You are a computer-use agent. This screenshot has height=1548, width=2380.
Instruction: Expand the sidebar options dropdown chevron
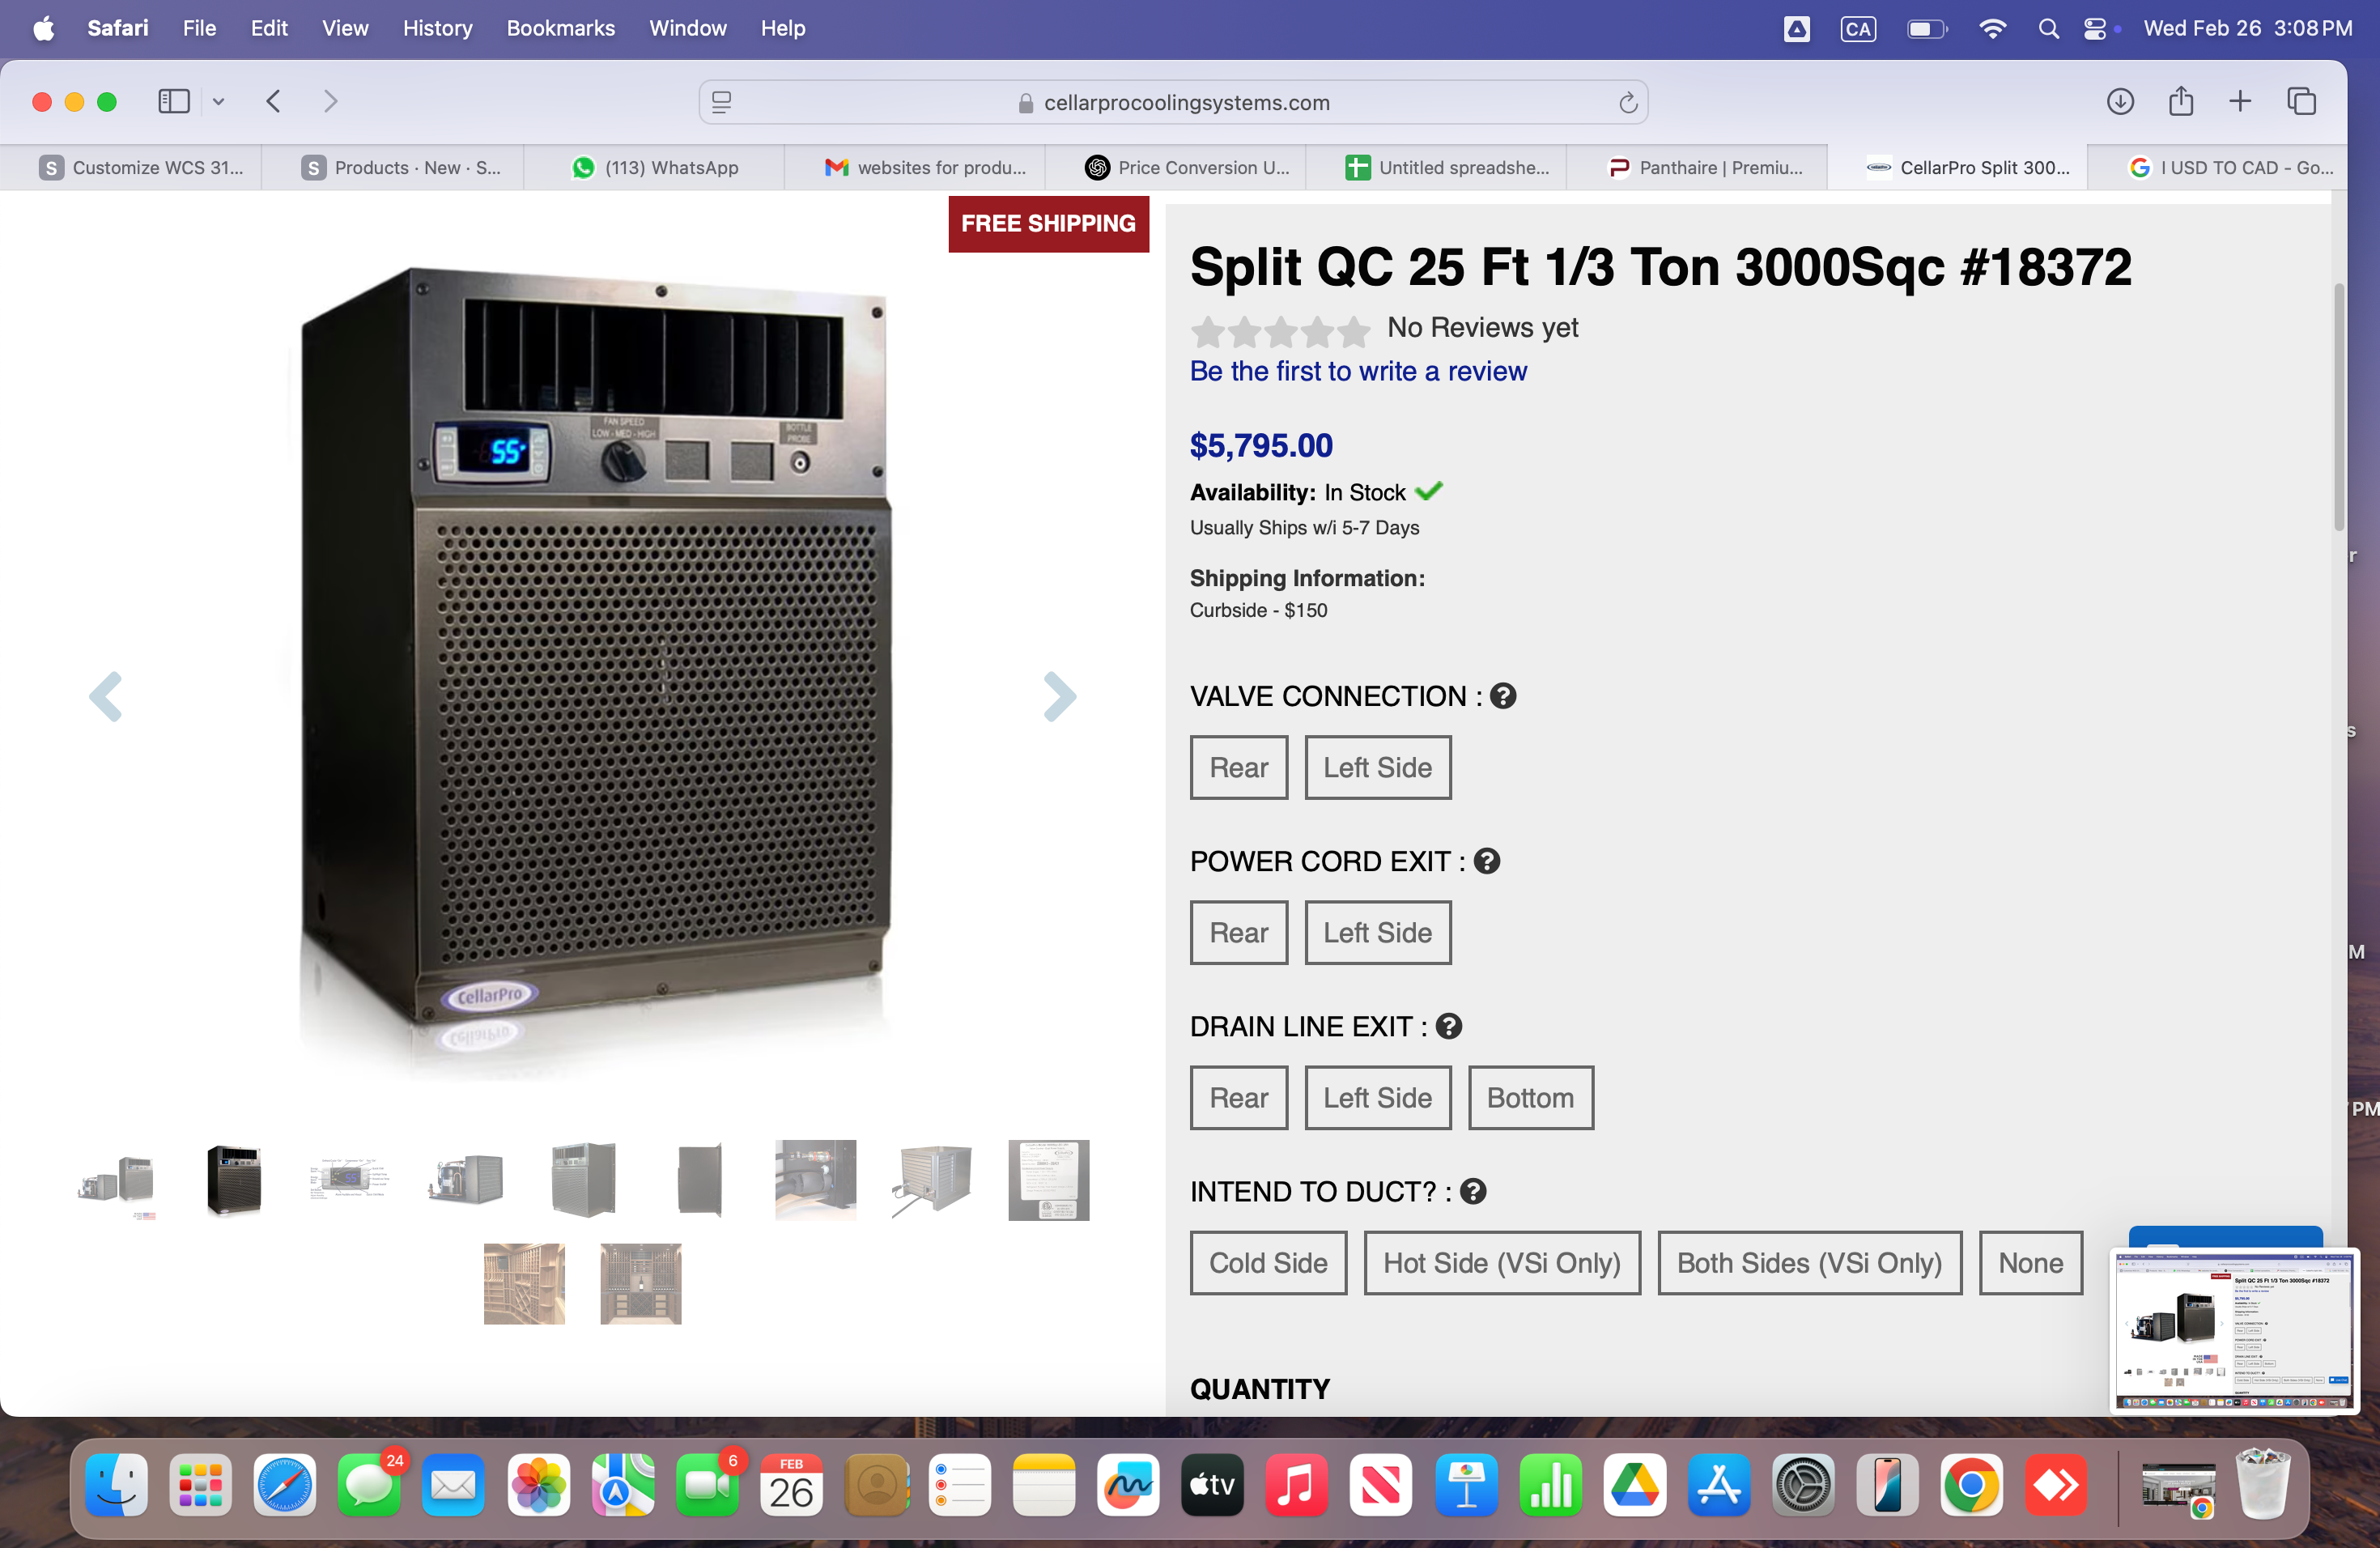(x=218, y=101)
